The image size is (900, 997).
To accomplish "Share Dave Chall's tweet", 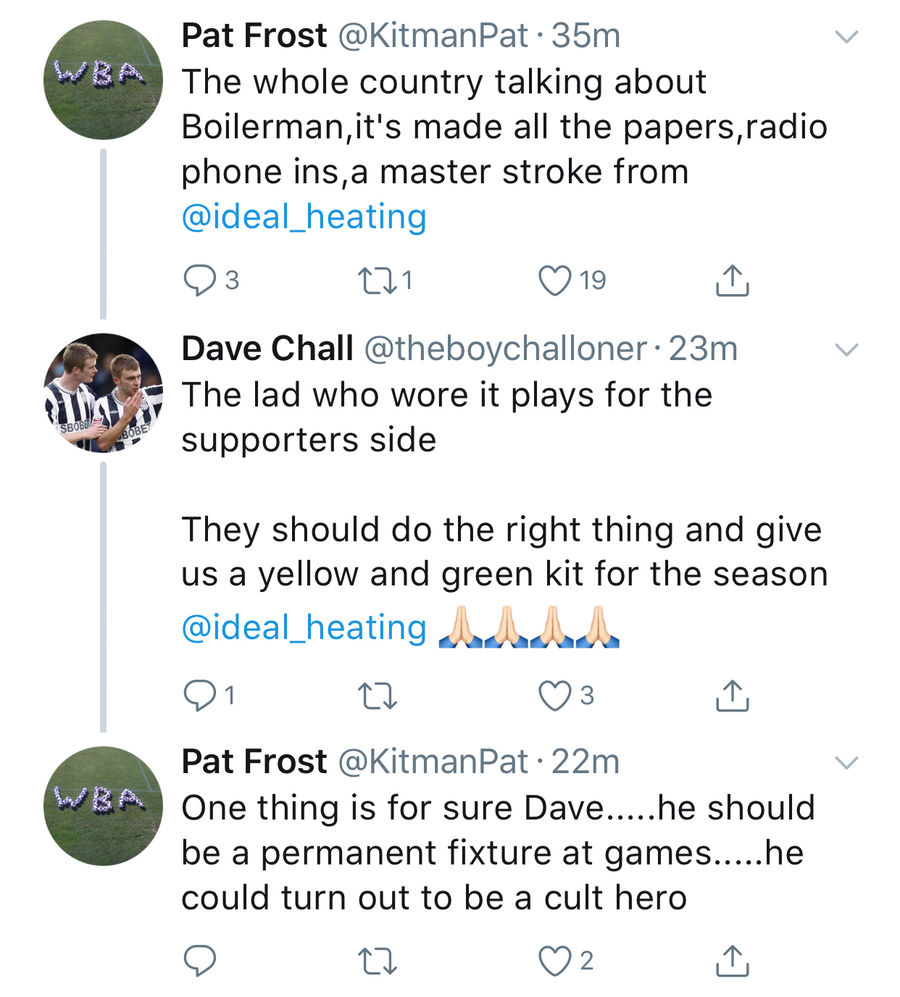I will tap(732, 695).
